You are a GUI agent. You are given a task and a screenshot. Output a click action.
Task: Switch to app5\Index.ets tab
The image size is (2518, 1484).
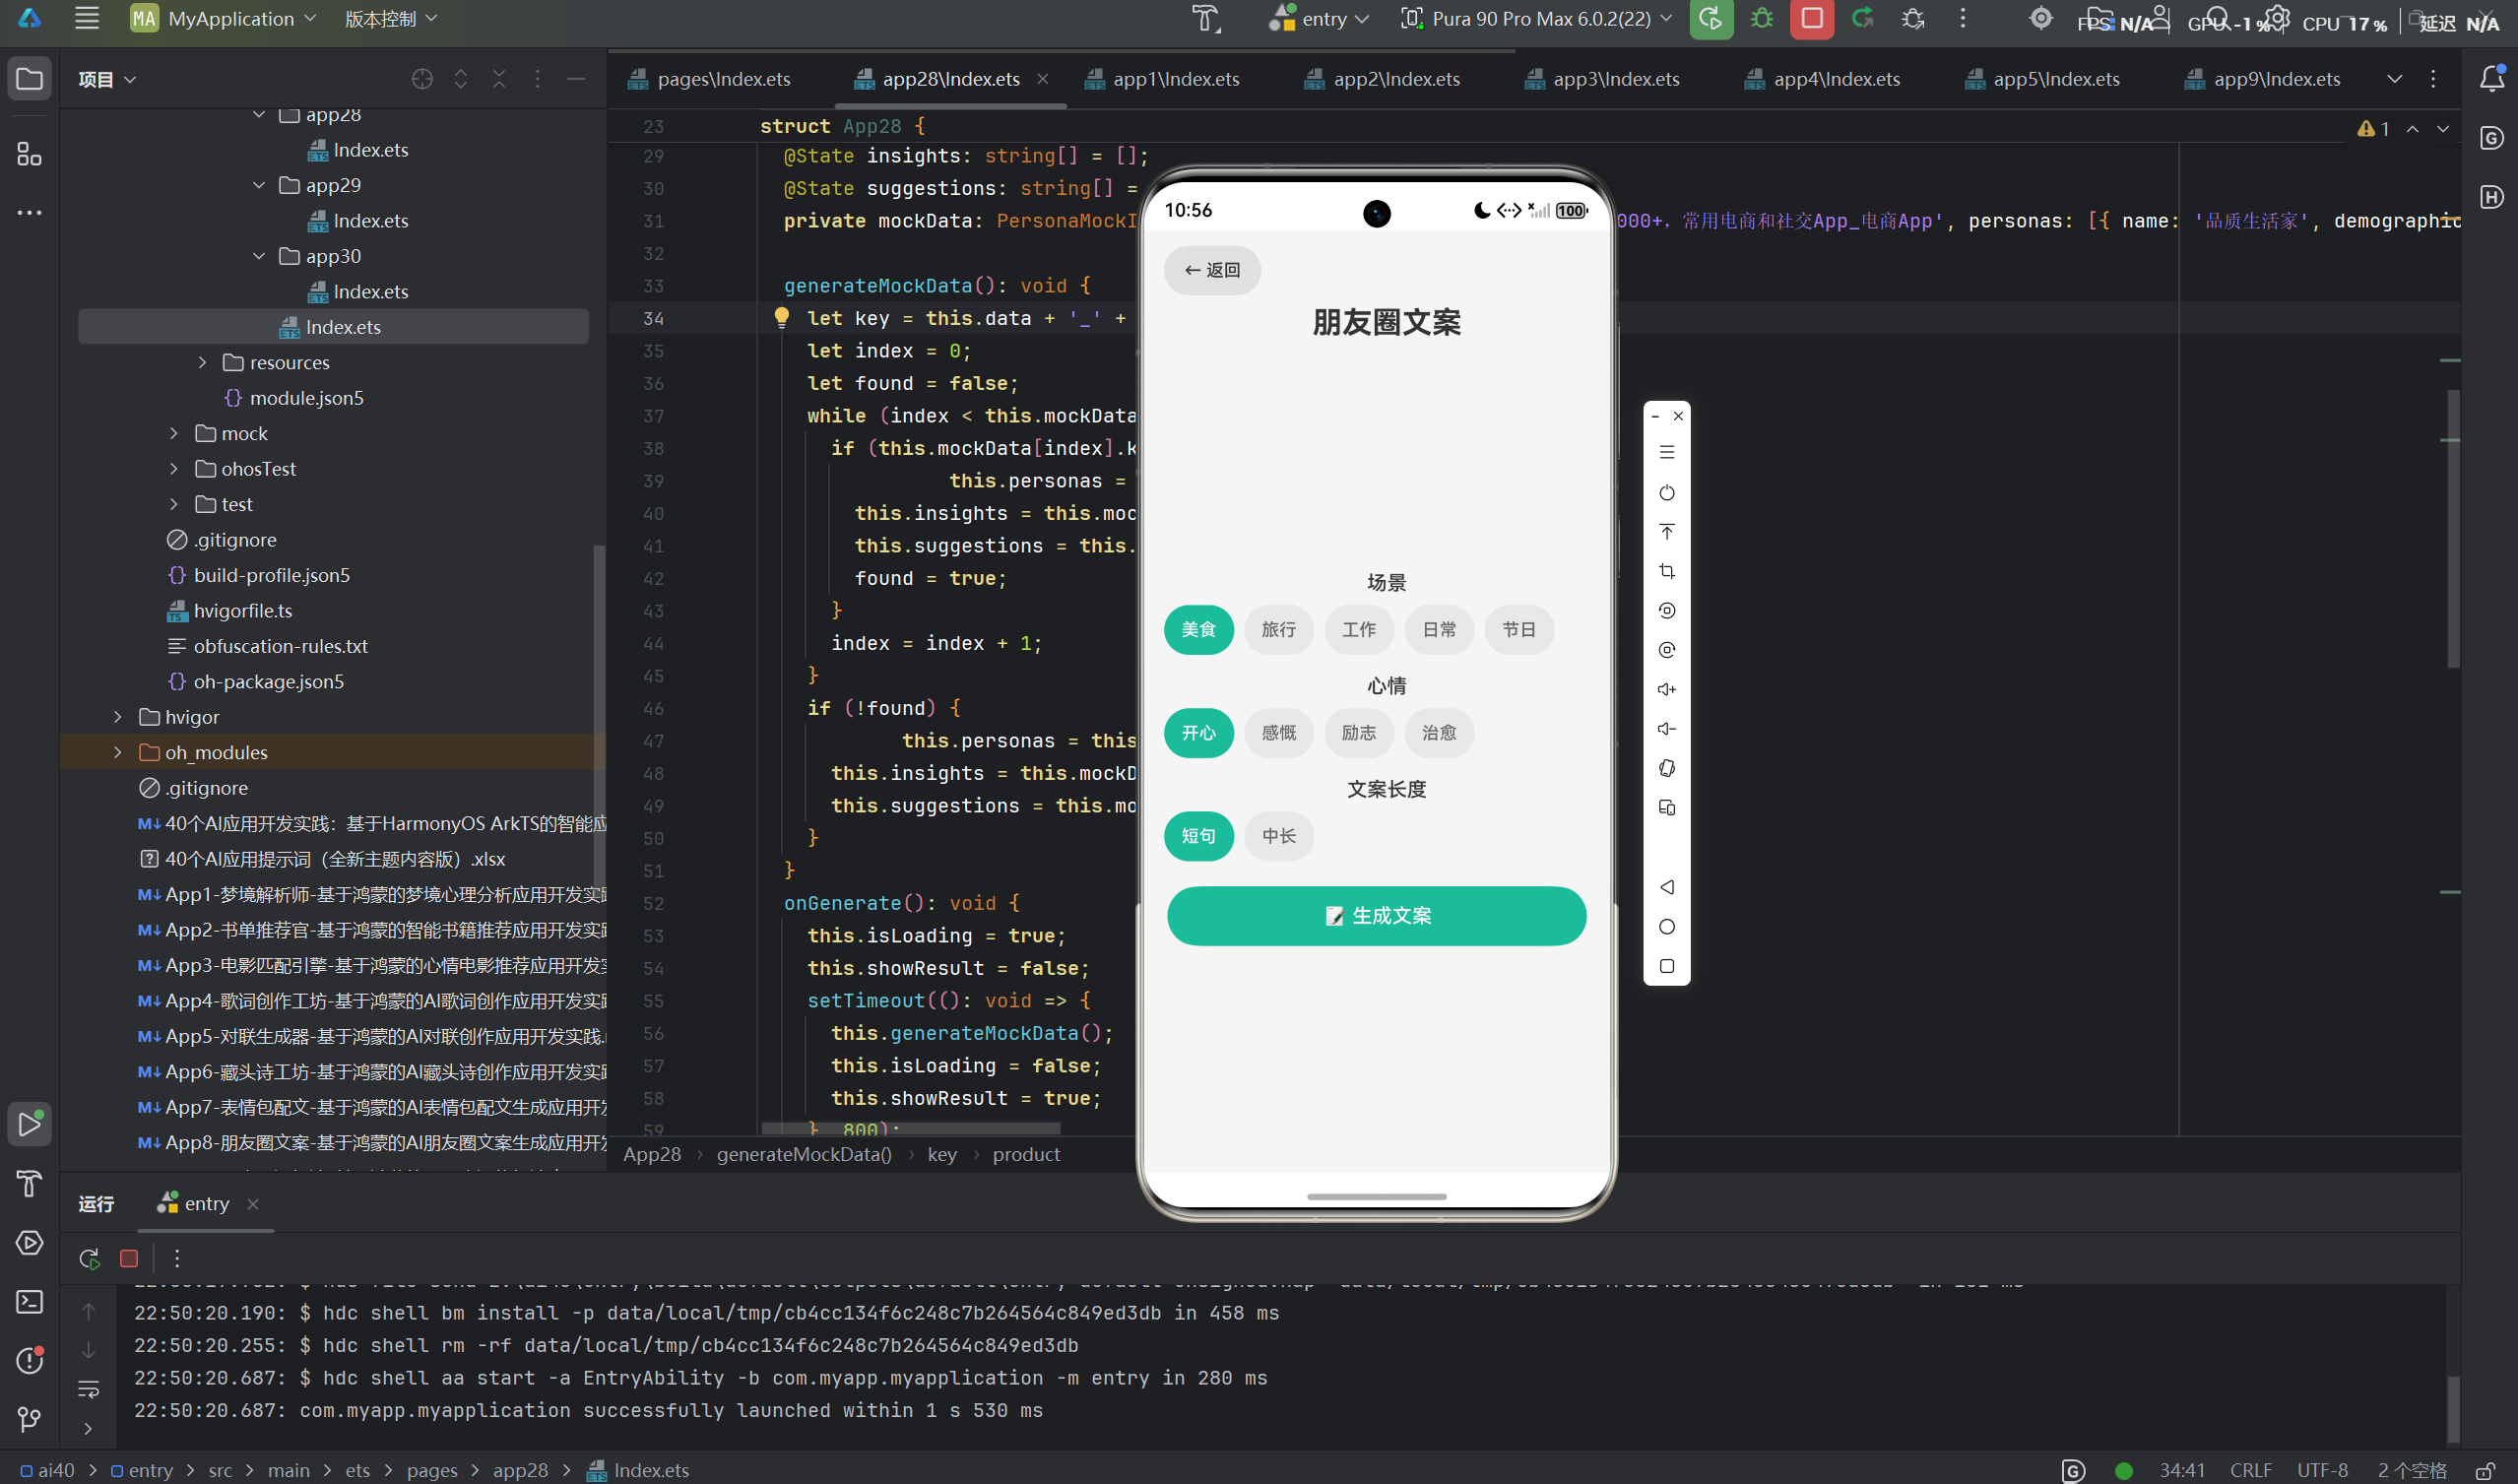2042,79
